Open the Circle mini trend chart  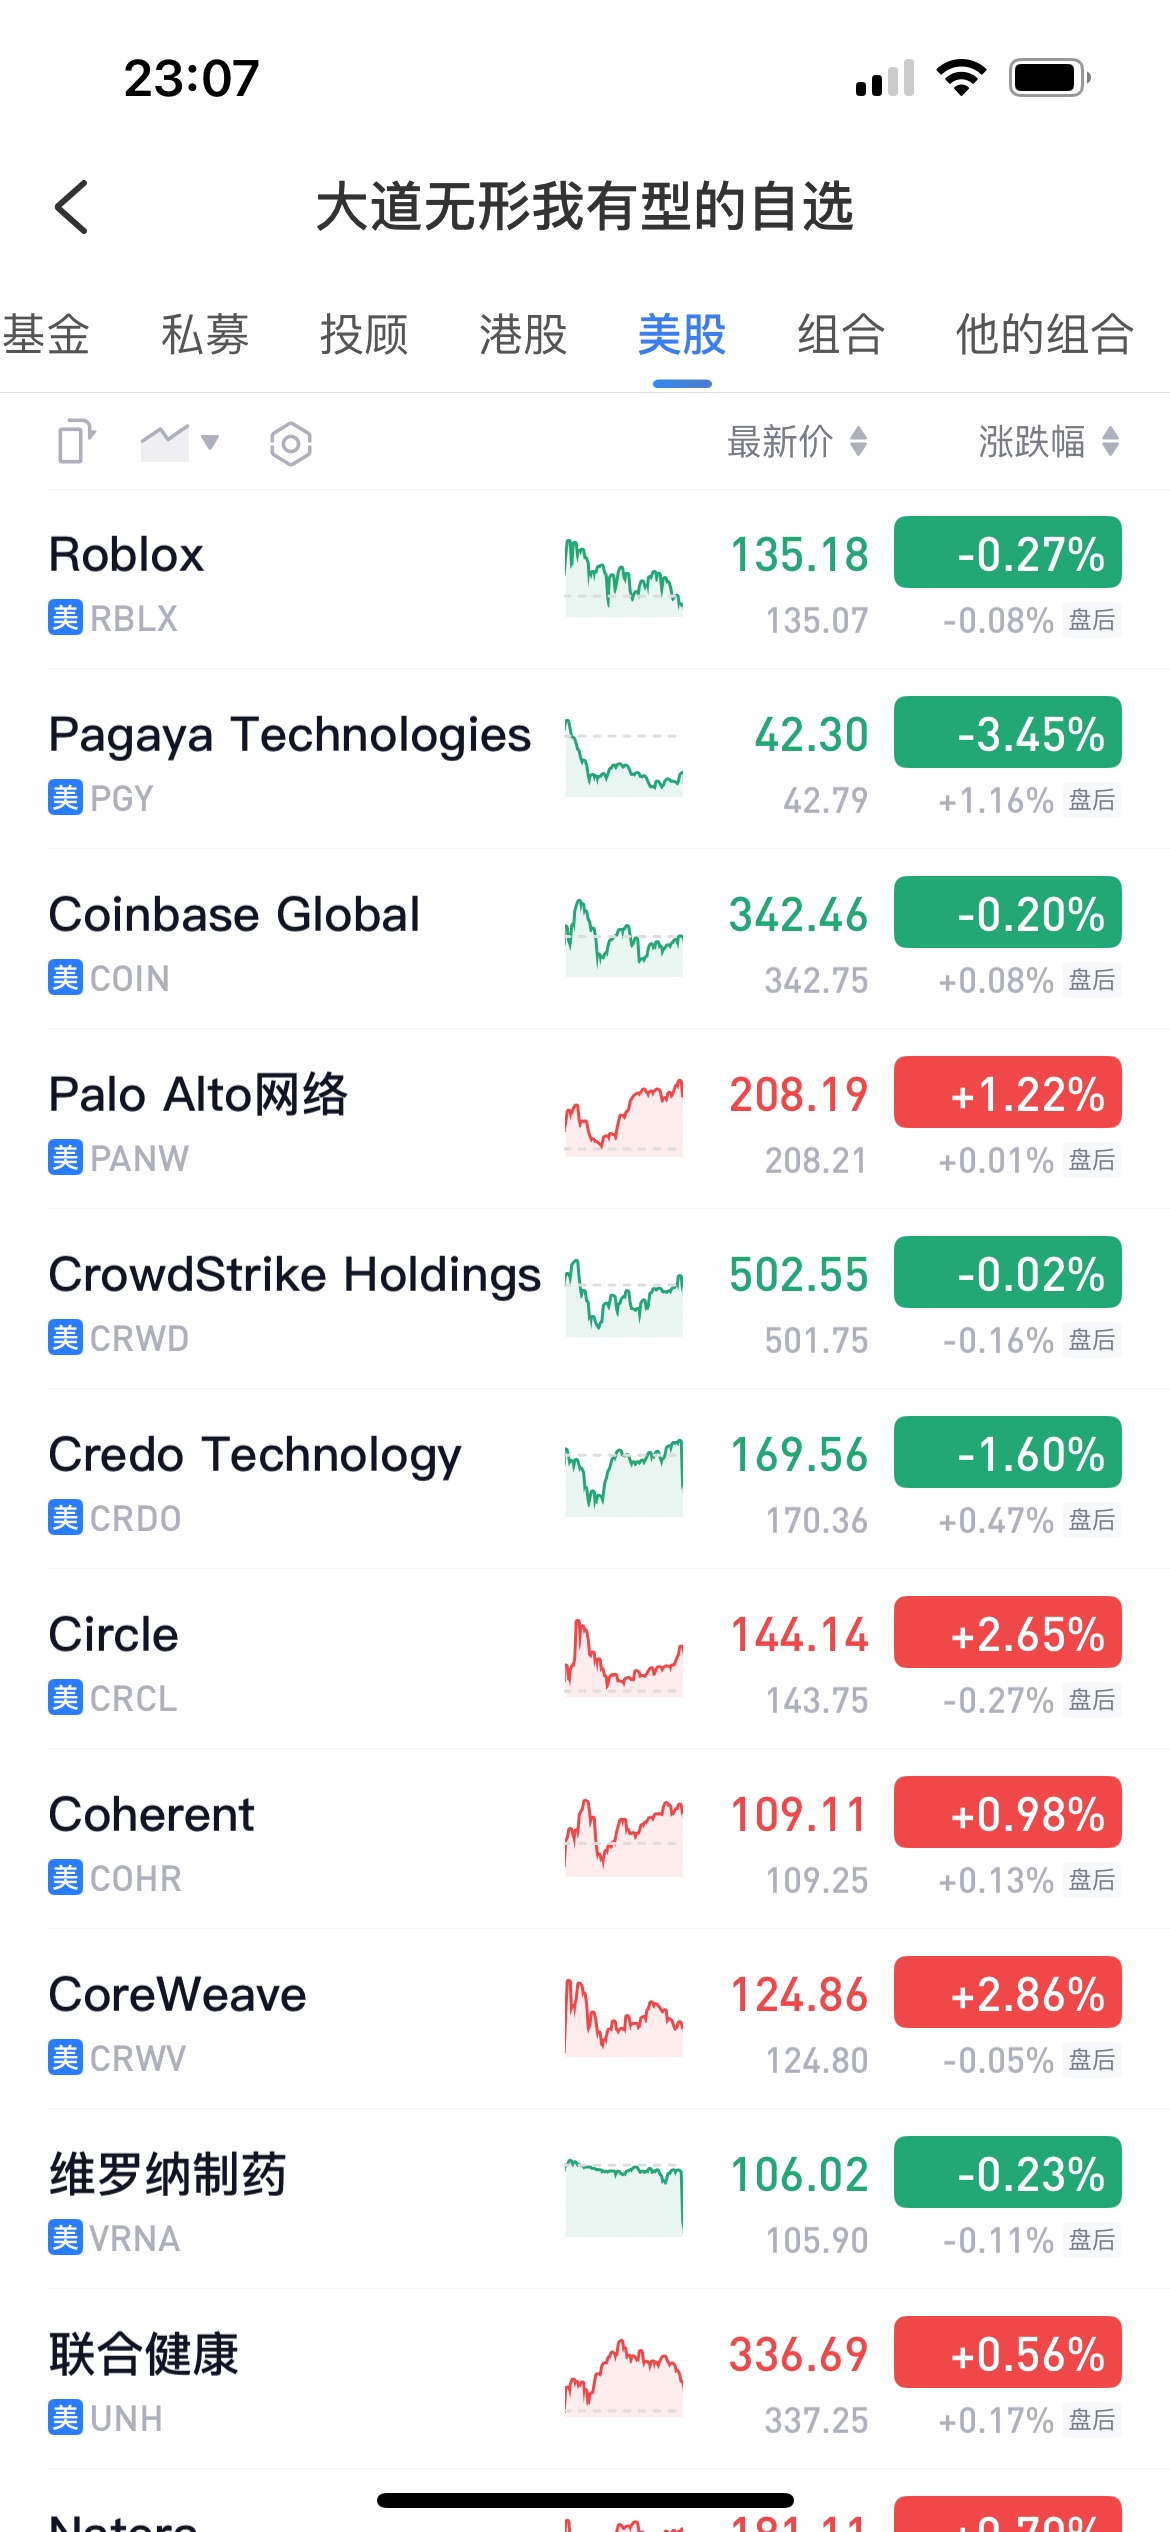click(x=624, y=1657)
